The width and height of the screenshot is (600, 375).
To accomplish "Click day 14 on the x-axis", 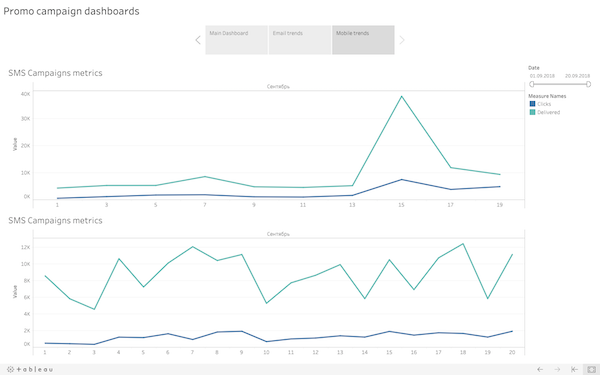I will (x=365, y=352).
